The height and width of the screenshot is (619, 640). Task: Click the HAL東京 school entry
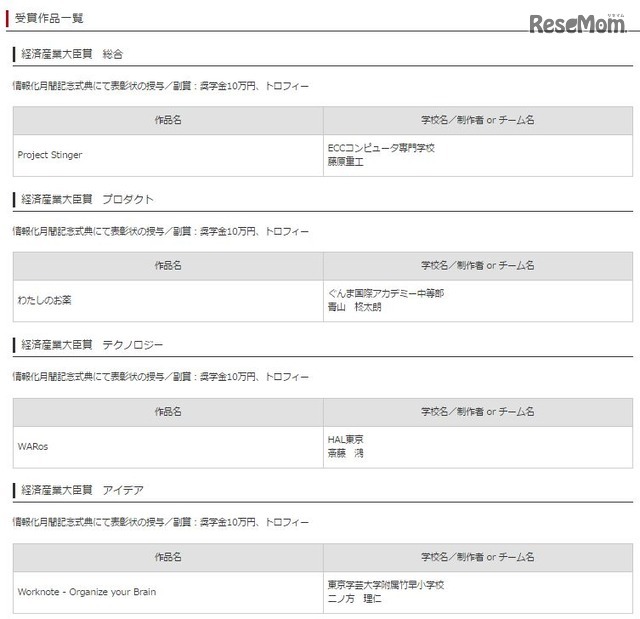345,439
